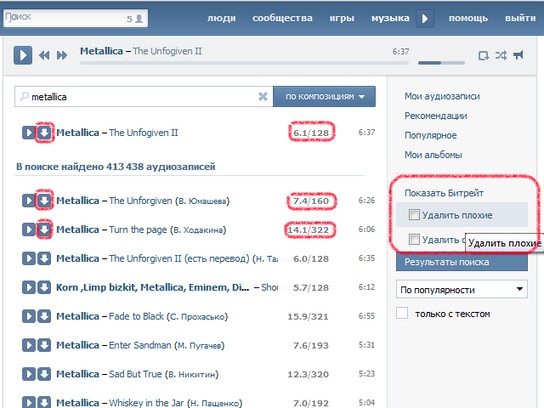Download The Unfogiven II from the top row
The height and width of the screenshot is (408, 544).
click(44, 133)
